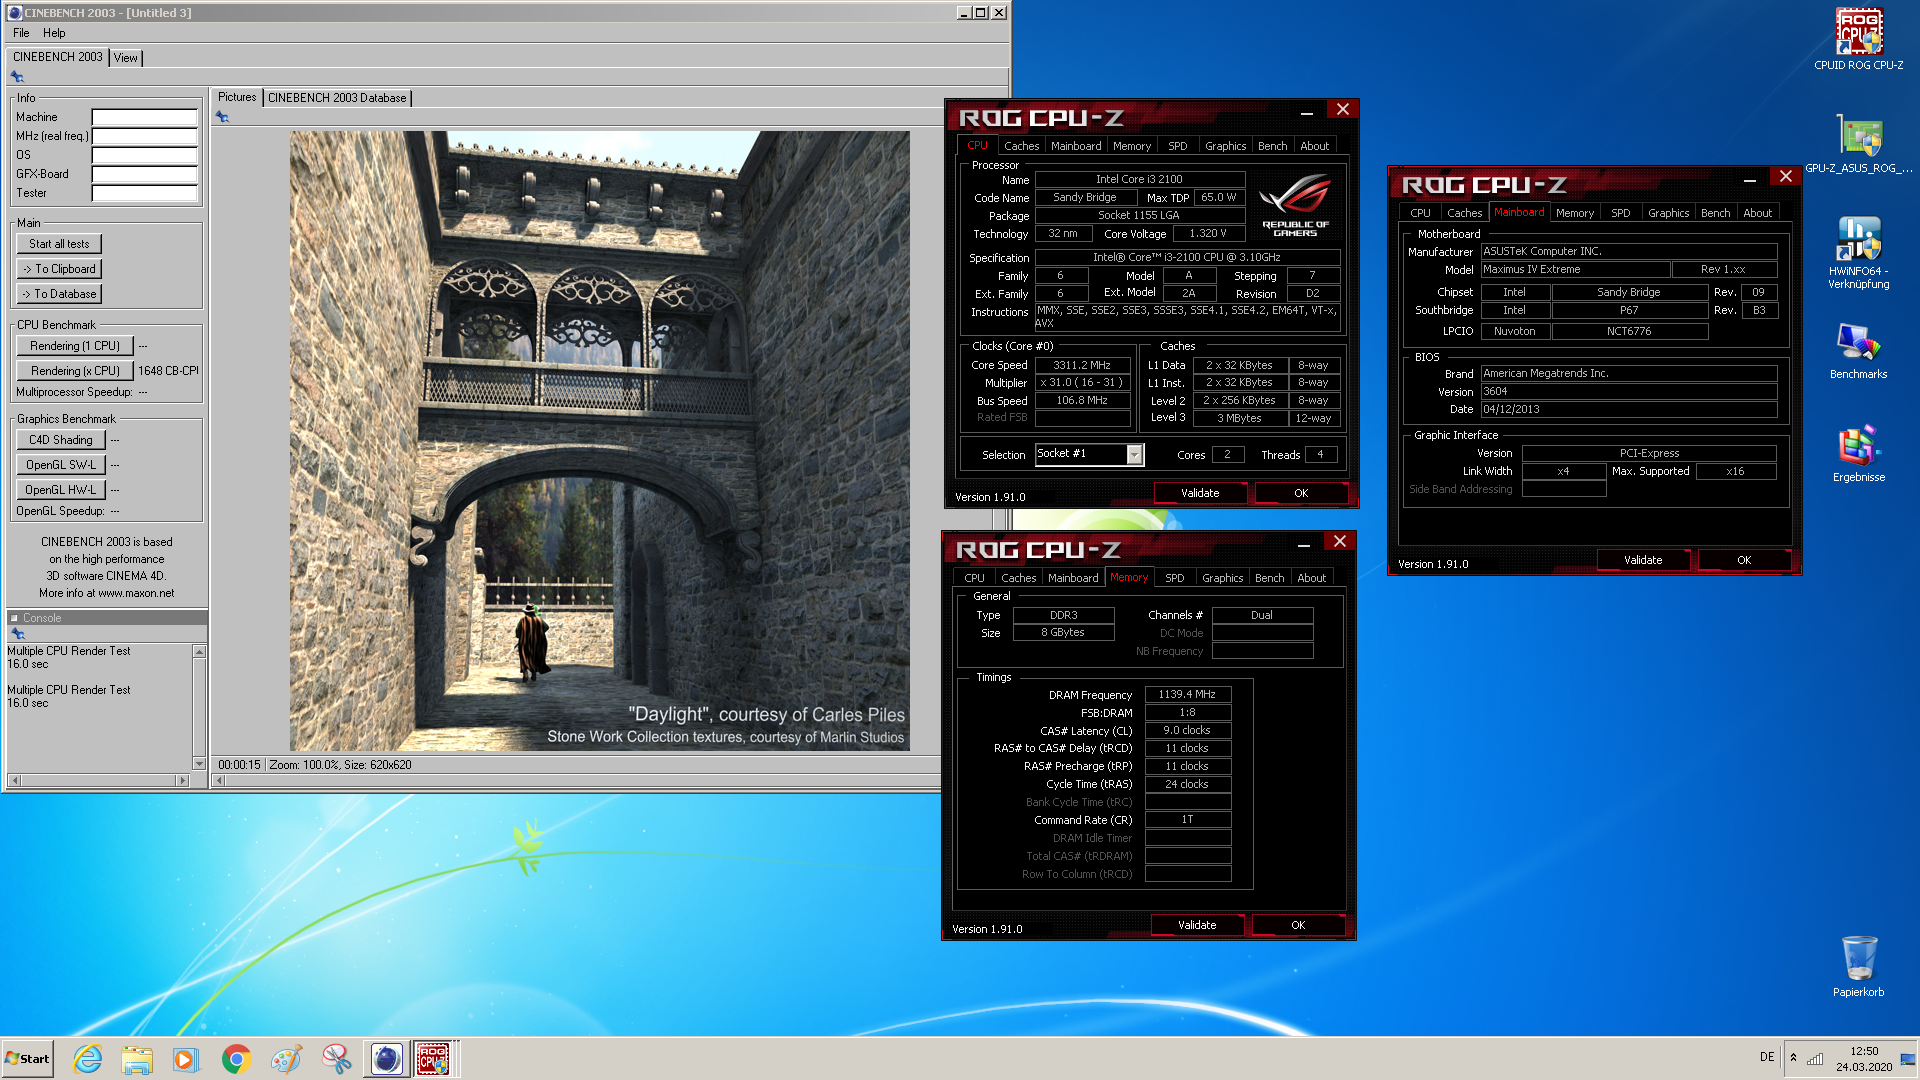Open Caches tab in top CPU-Z window
This screenshot has height=1080, width=1920.
coord(1021,146)
